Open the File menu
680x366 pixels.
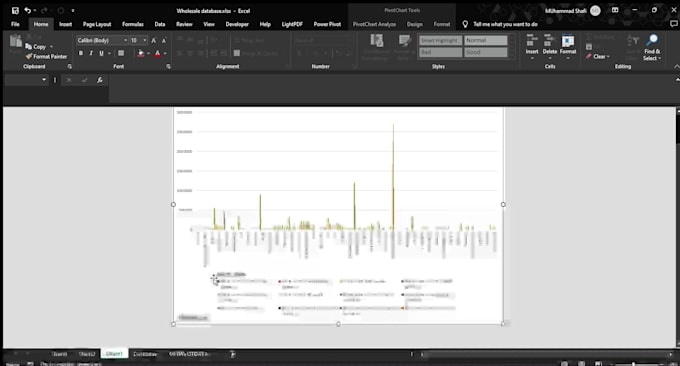[x=15, y=24]
